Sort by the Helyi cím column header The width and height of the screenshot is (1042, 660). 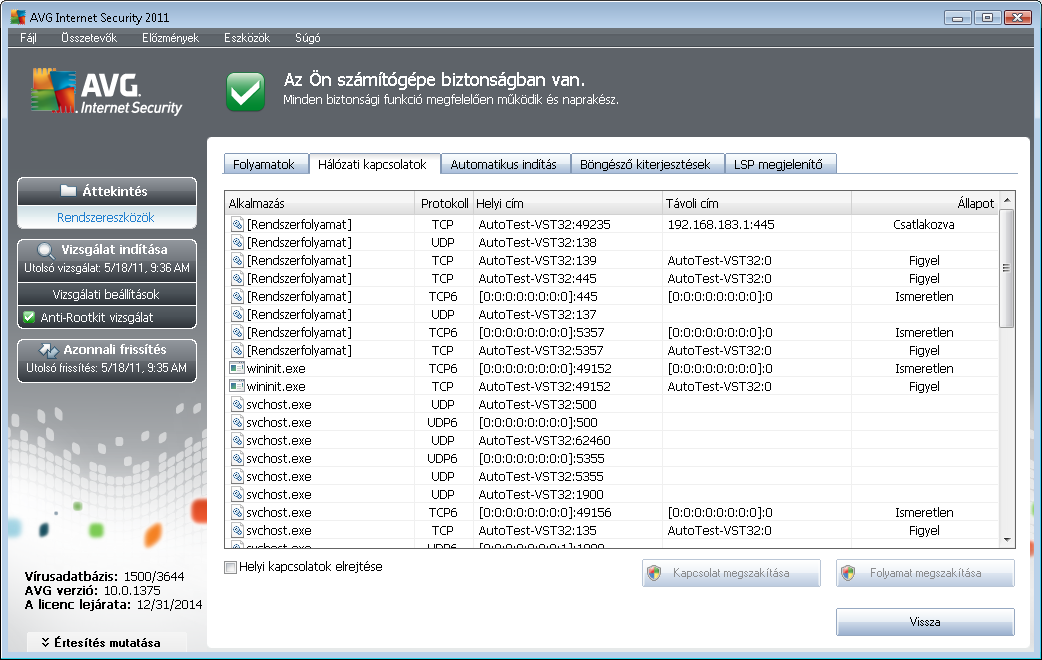coord(568,203)
